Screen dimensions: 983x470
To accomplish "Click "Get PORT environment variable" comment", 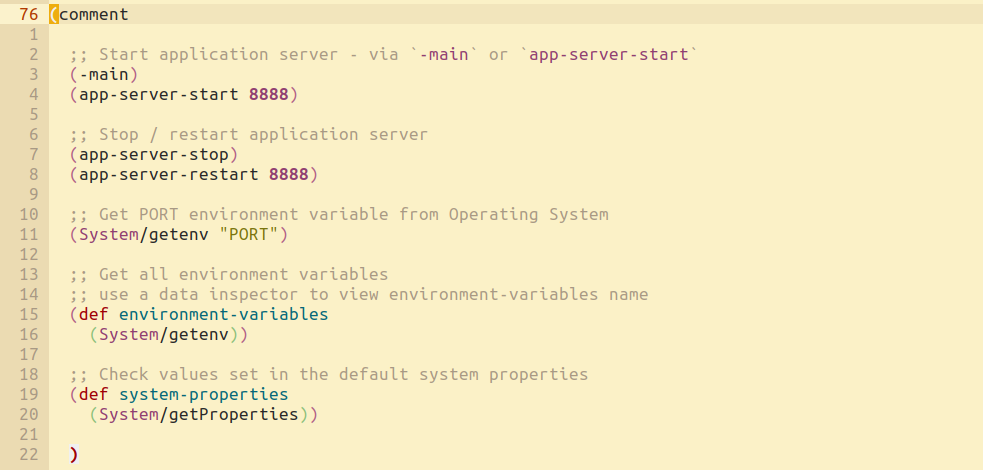I will (x=339, y=214).
